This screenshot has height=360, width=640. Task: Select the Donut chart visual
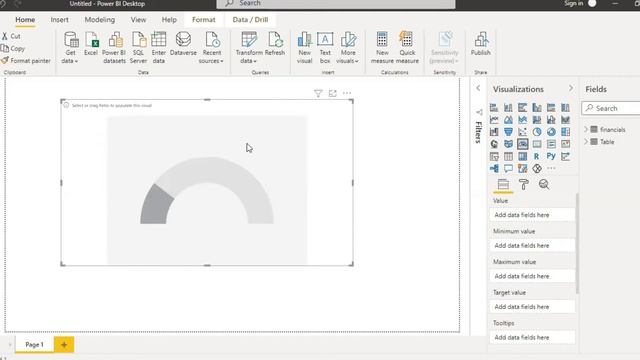(x=551, y=132)
